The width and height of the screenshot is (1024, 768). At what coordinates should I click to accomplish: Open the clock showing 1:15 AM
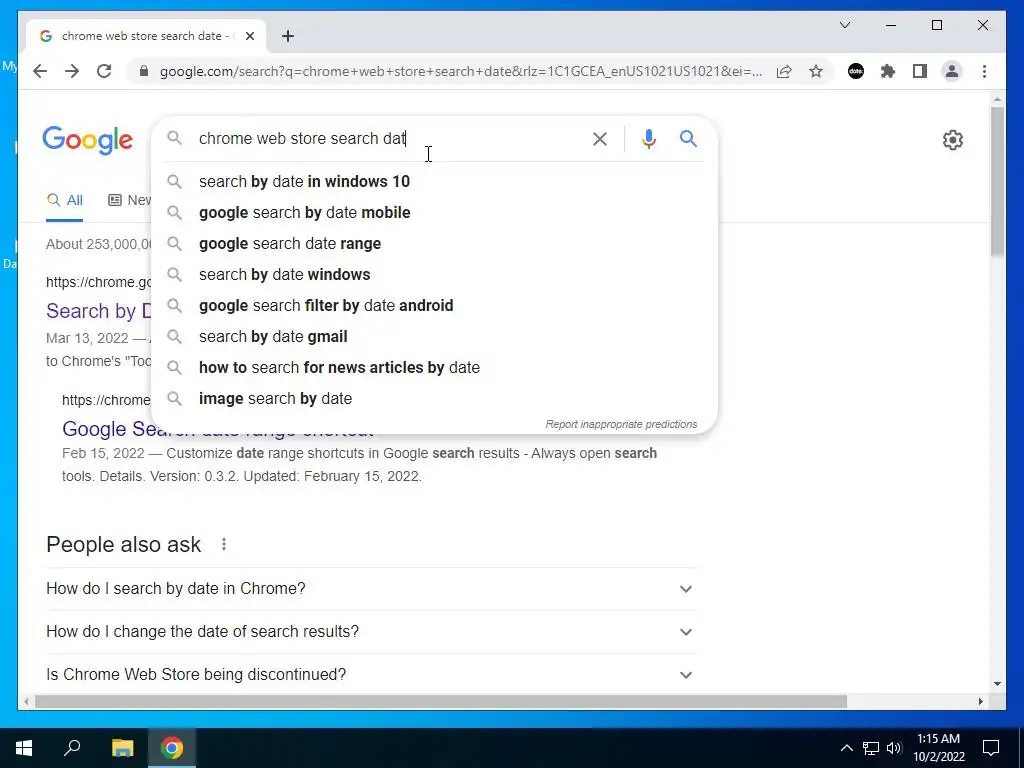(938, 748)
